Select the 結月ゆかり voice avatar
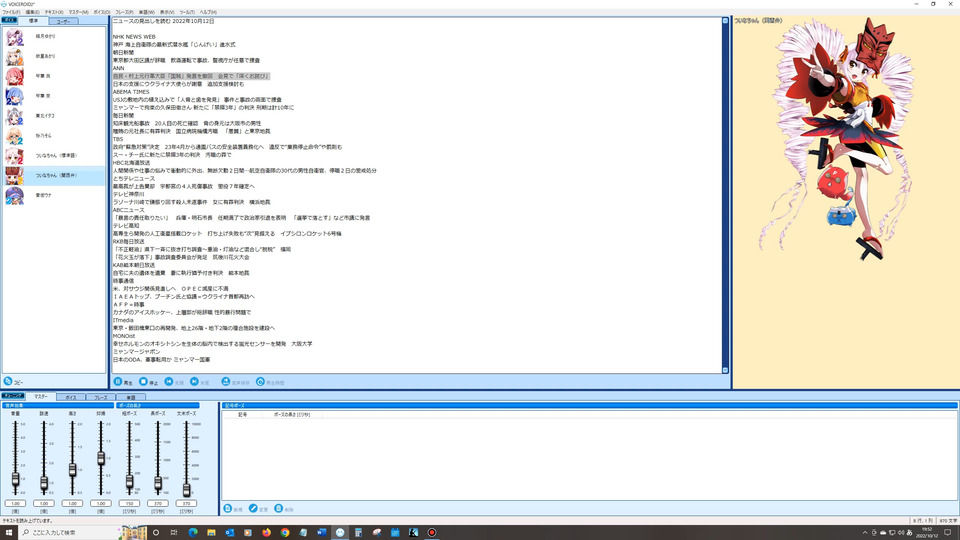Viewport: 960px width, 540px height. (x=15, y=37)
